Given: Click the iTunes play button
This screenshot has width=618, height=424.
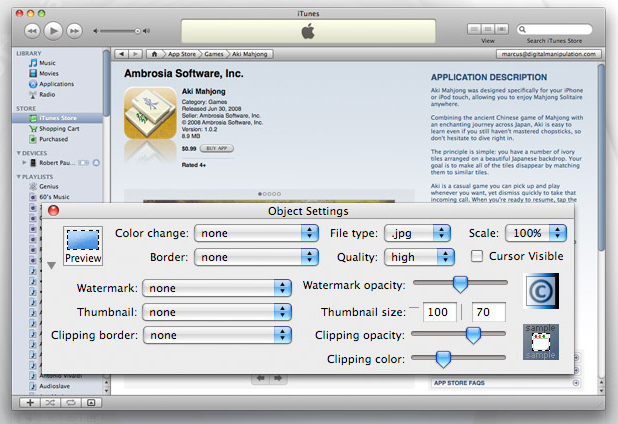Looking at the screenshot, I should tap(53, 30).
